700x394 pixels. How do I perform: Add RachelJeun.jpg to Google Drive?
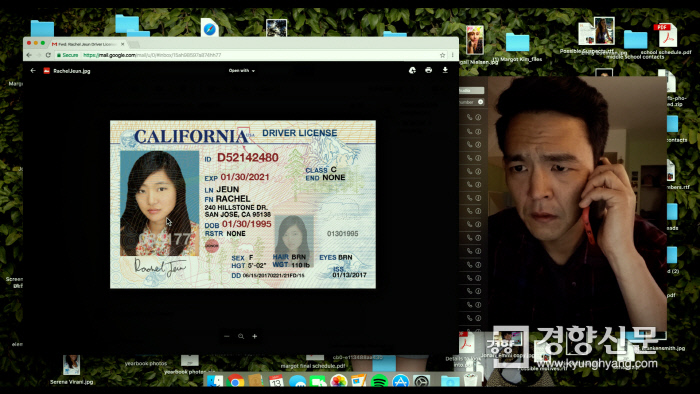(412, 70)
